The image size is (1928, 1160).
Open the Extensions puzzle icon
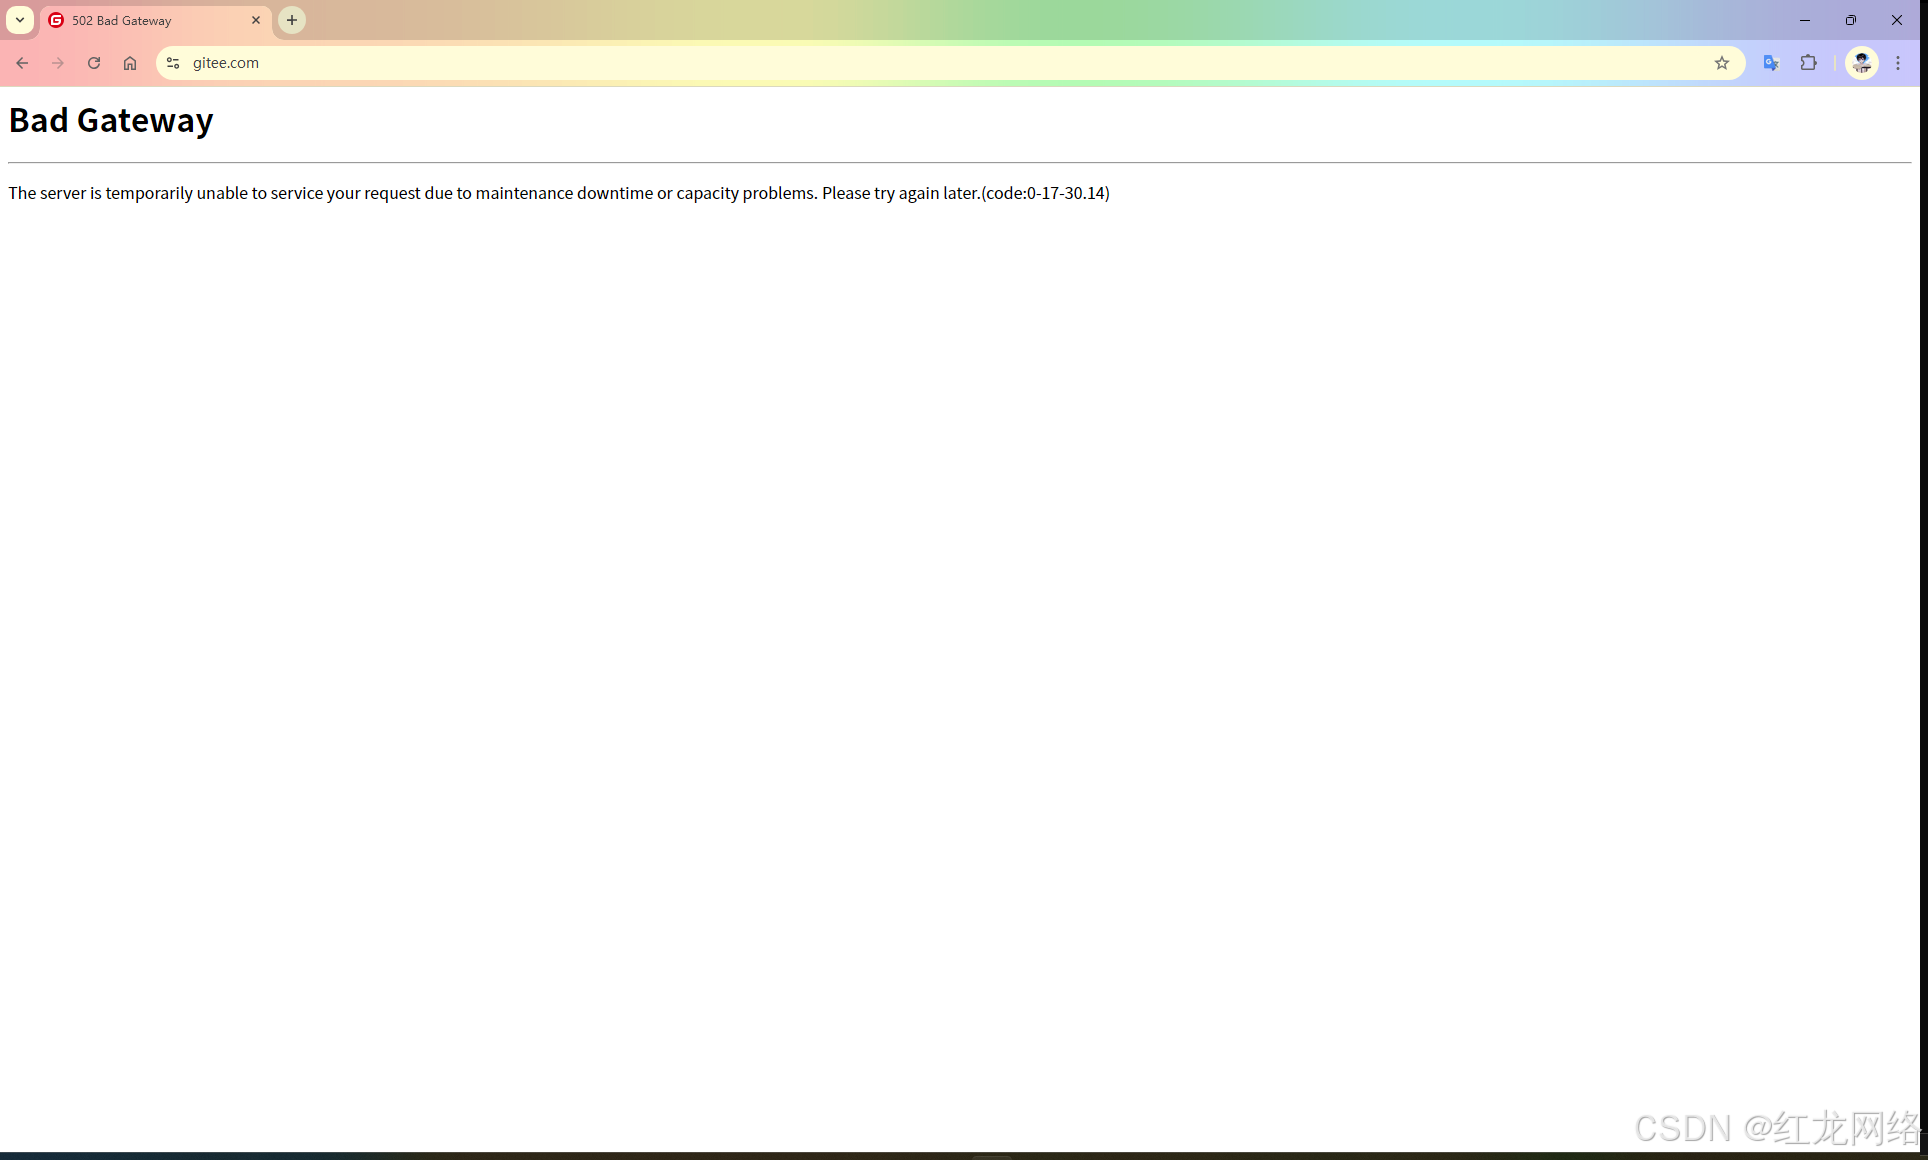tap(1809, 63)
